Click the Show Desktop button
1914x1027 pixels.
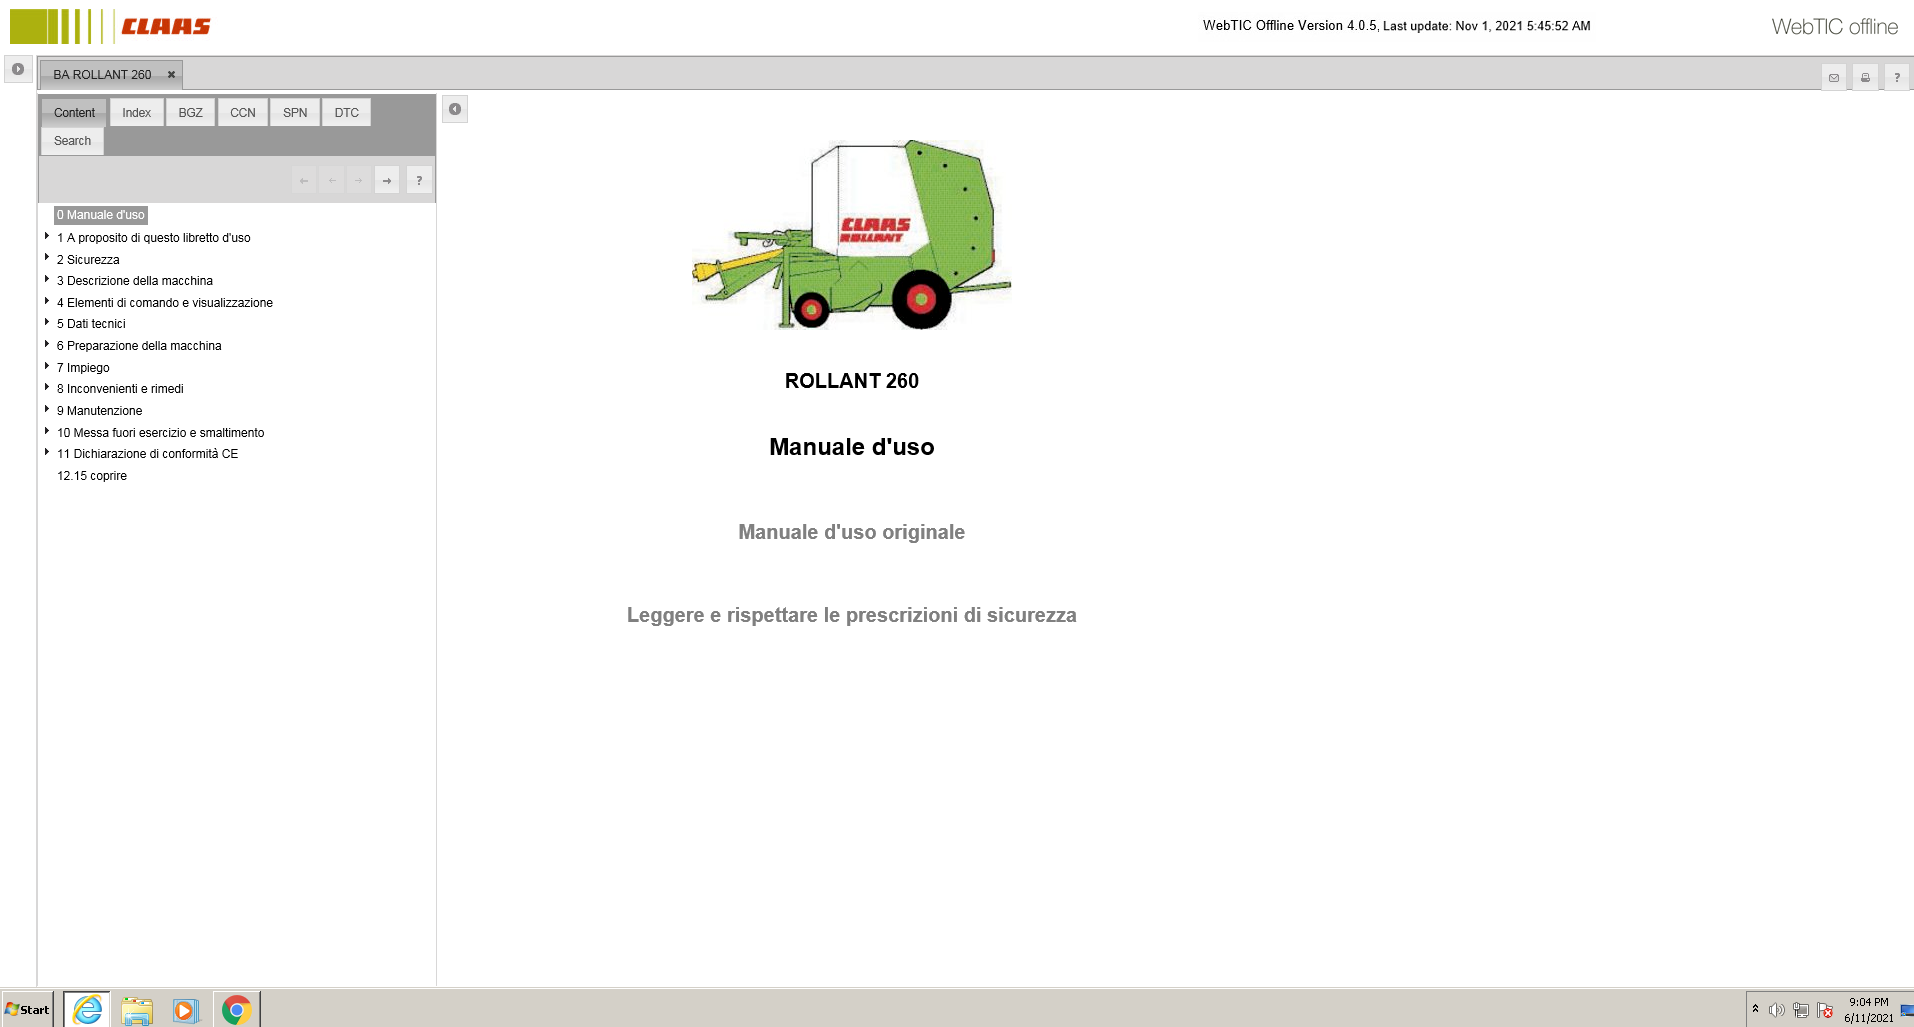coord(1907,1009)
